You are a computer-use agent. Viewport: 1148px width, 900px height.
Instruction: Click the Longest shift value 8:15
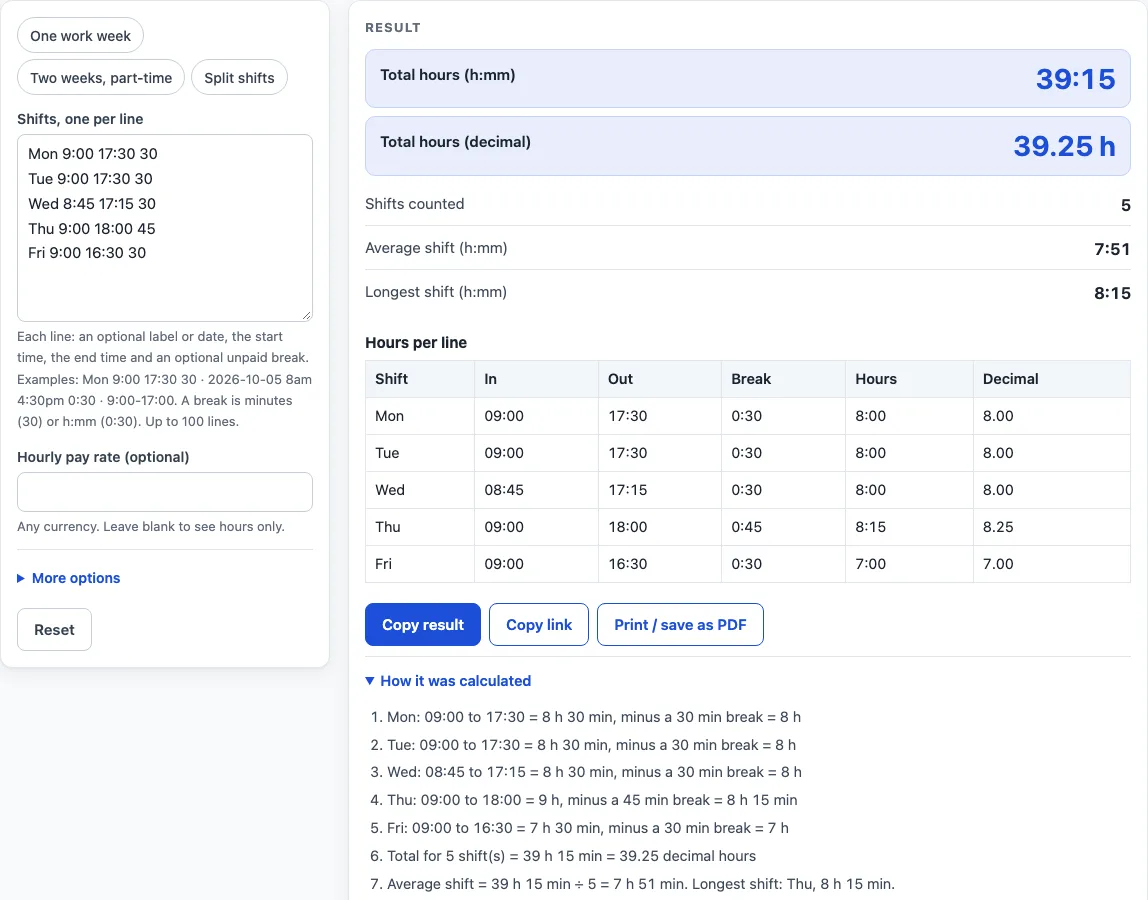point(1112,293)
